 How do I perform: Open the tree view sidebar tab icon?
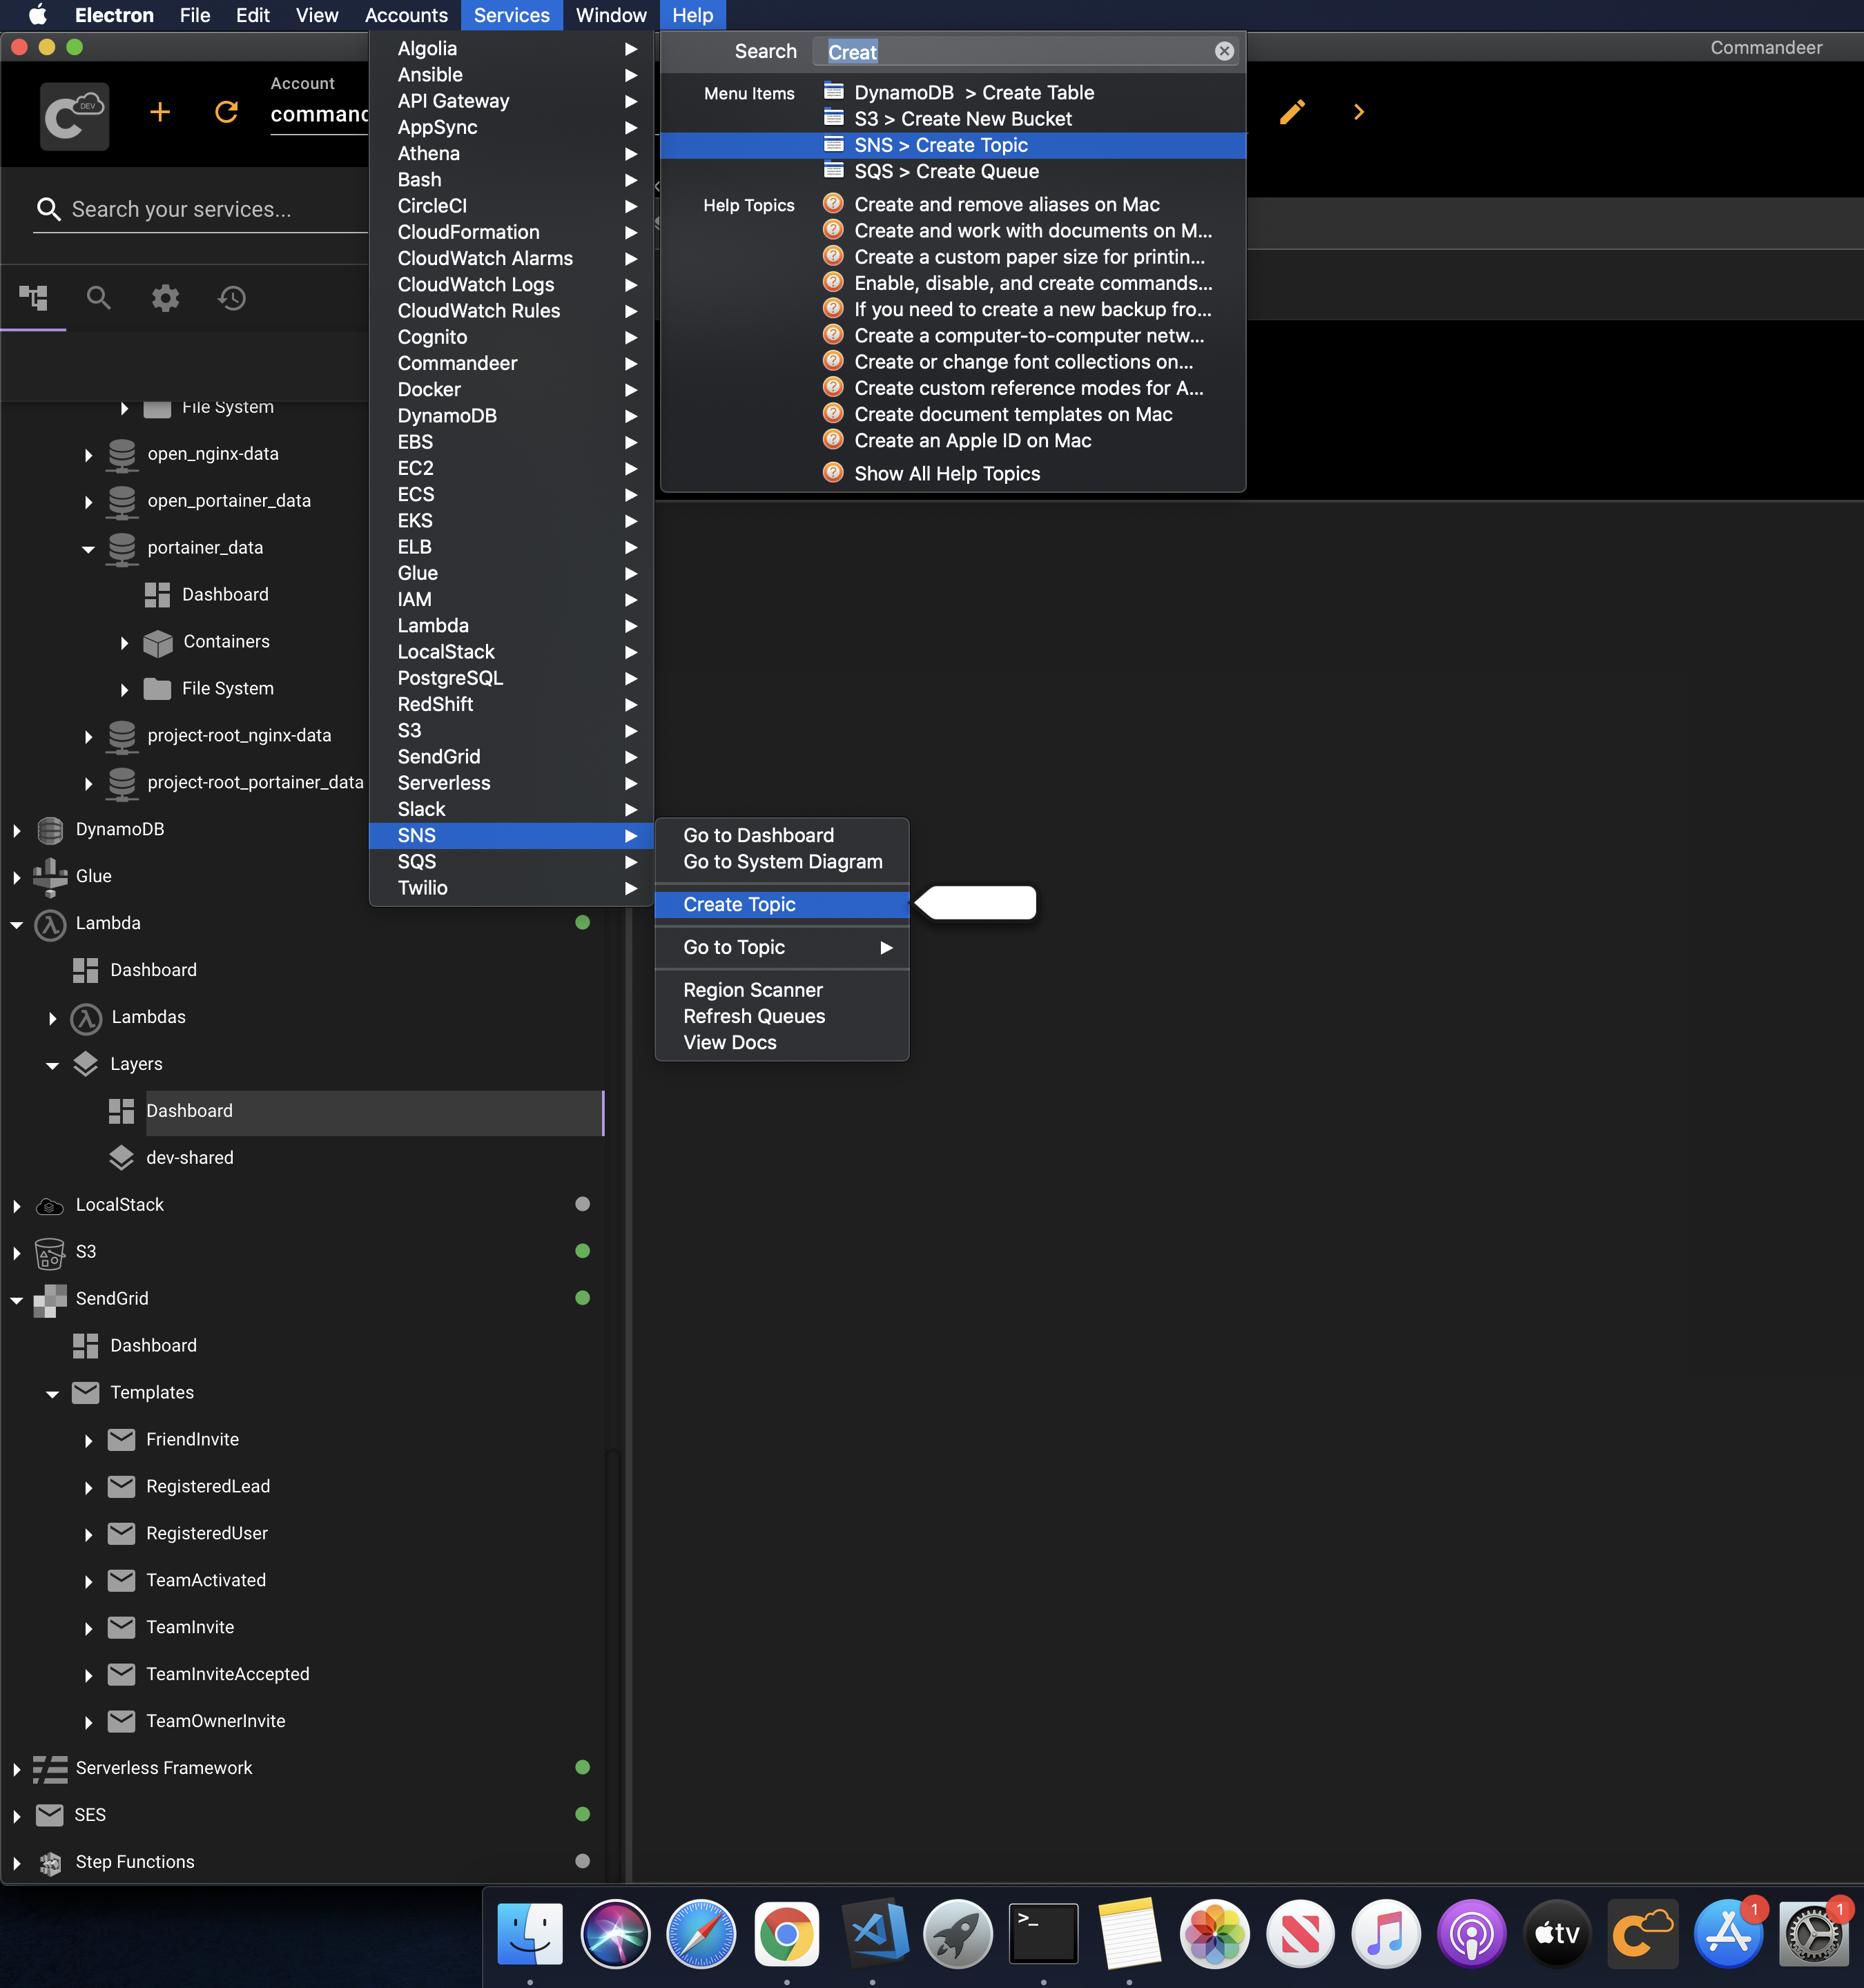[33, 297]
